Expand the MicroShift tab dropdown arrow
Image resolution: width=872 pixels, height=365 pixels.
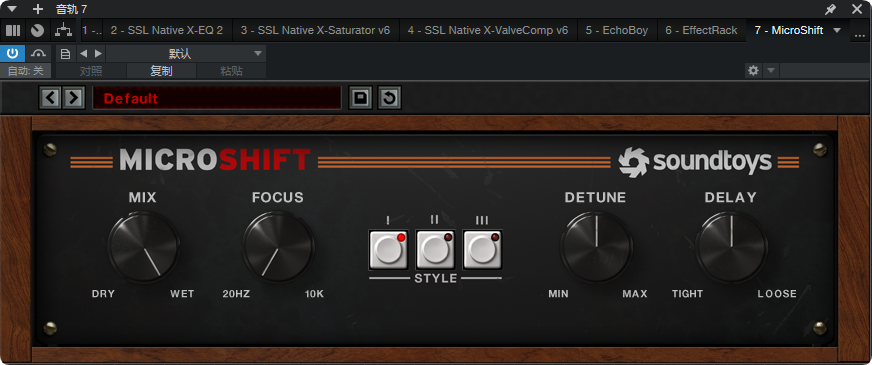(x=837, y=30)
